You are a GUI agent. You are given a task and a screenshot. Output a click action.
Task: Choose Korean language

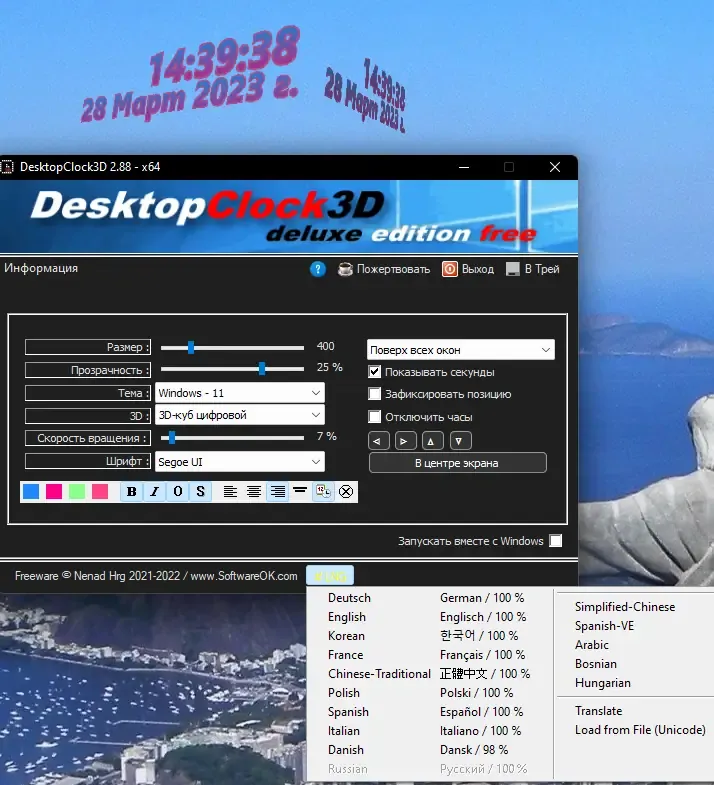pos(346,636)
